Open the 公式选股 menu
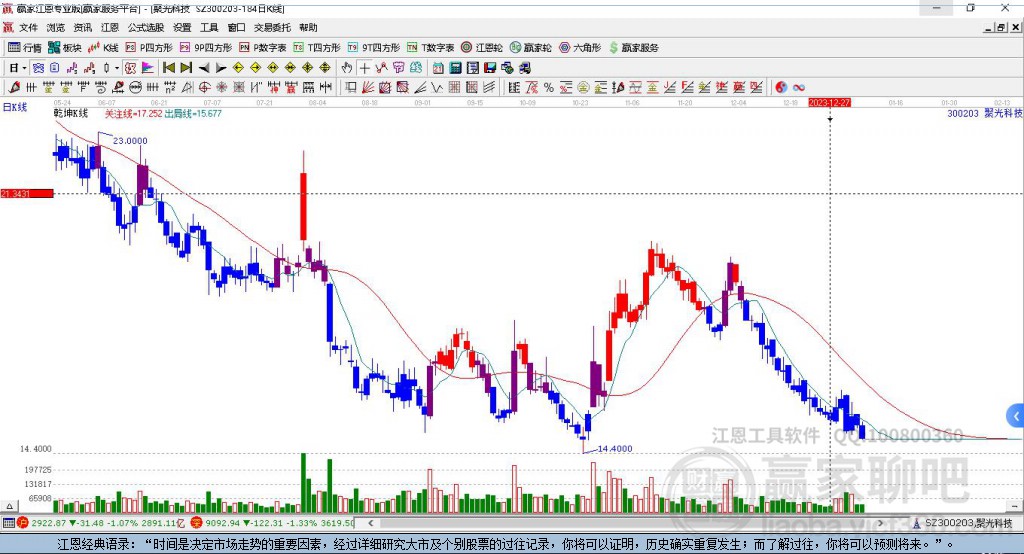Image resolution: width=1024 pixels, height=554 pixels. click(146, 27)
